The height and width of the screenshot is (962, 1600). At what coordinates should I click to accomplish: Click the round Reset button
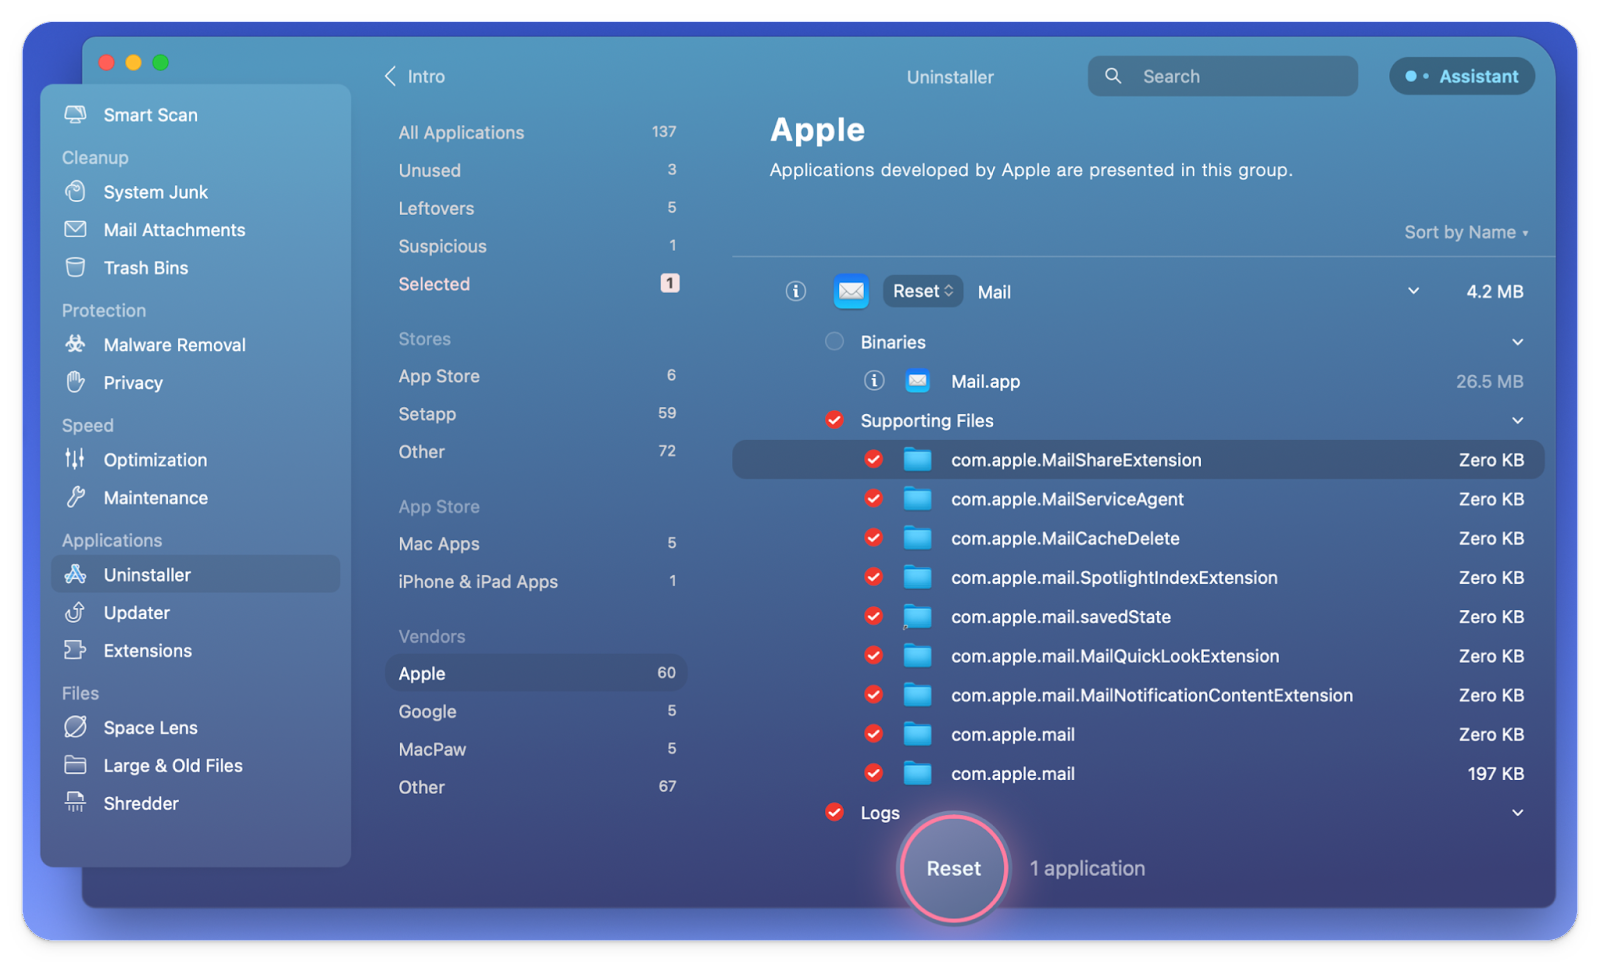pos(953,868)
